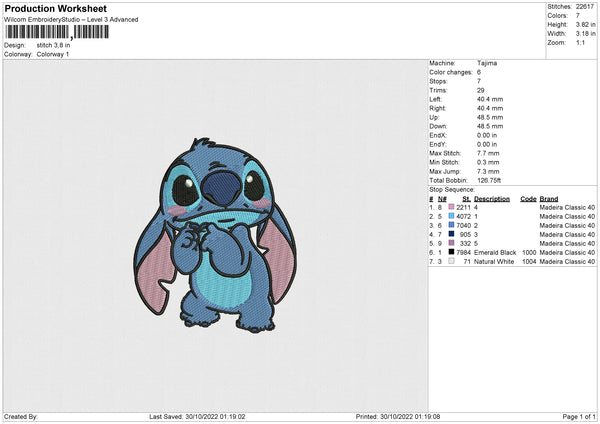Viewport: 600px width, 424px height.
Task: Click the N# column header
Action: (441, 198)
